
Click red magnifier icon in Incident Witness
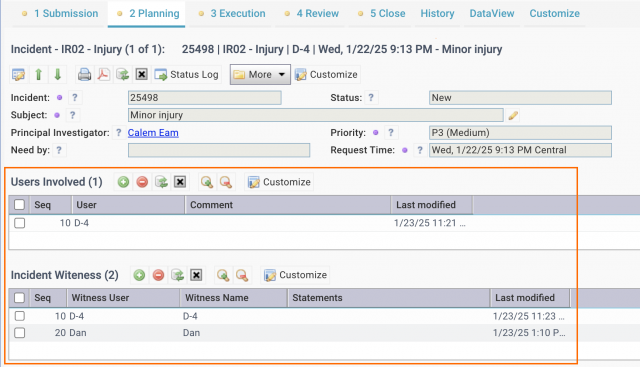pos(242,275)
